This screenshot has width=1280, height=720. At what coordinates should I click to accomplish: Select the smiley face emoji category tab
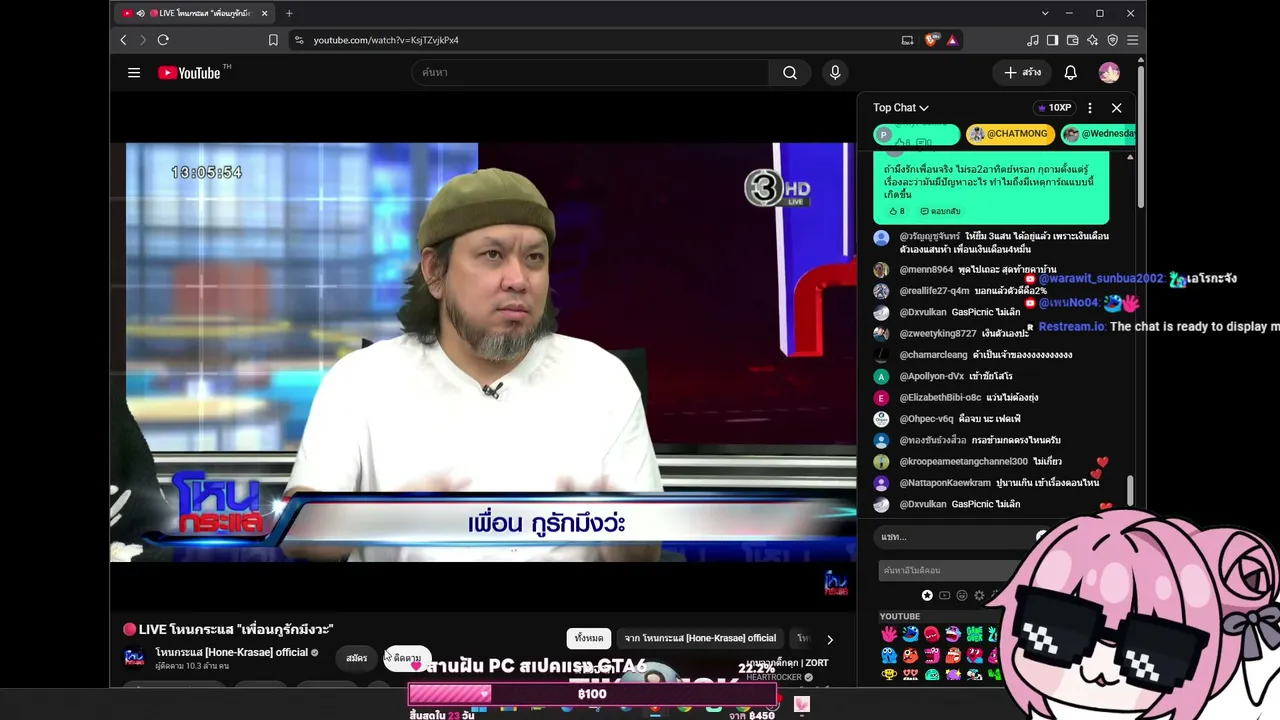pyautogui.click(x=962, y=596)
